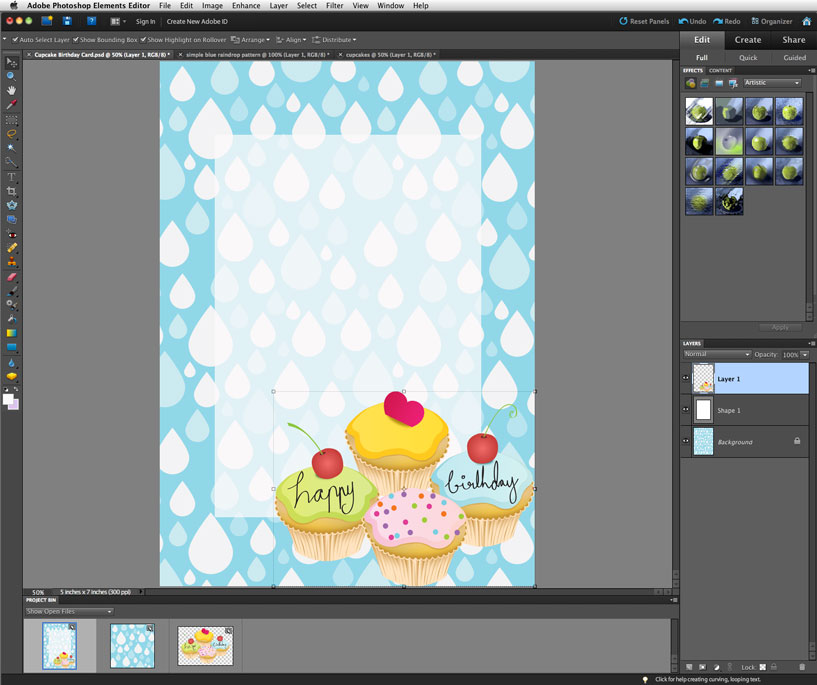Hide Layer 1 with eye icon
This screenshot has height=685, width=817.
[686, 378]
